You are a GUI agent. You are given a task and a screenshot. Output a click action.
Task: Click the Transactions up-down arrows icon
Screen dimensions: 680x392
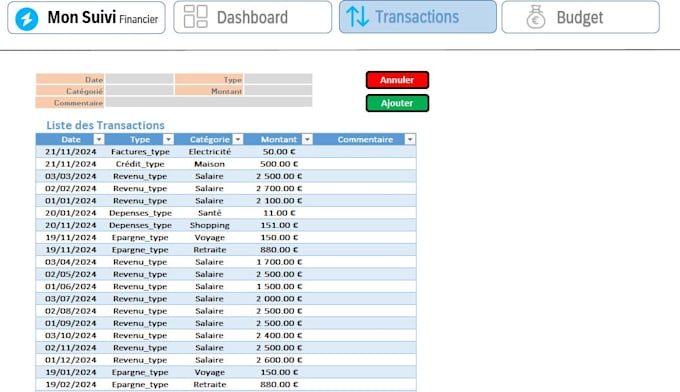pyautogui.click(x=358, y=16)
